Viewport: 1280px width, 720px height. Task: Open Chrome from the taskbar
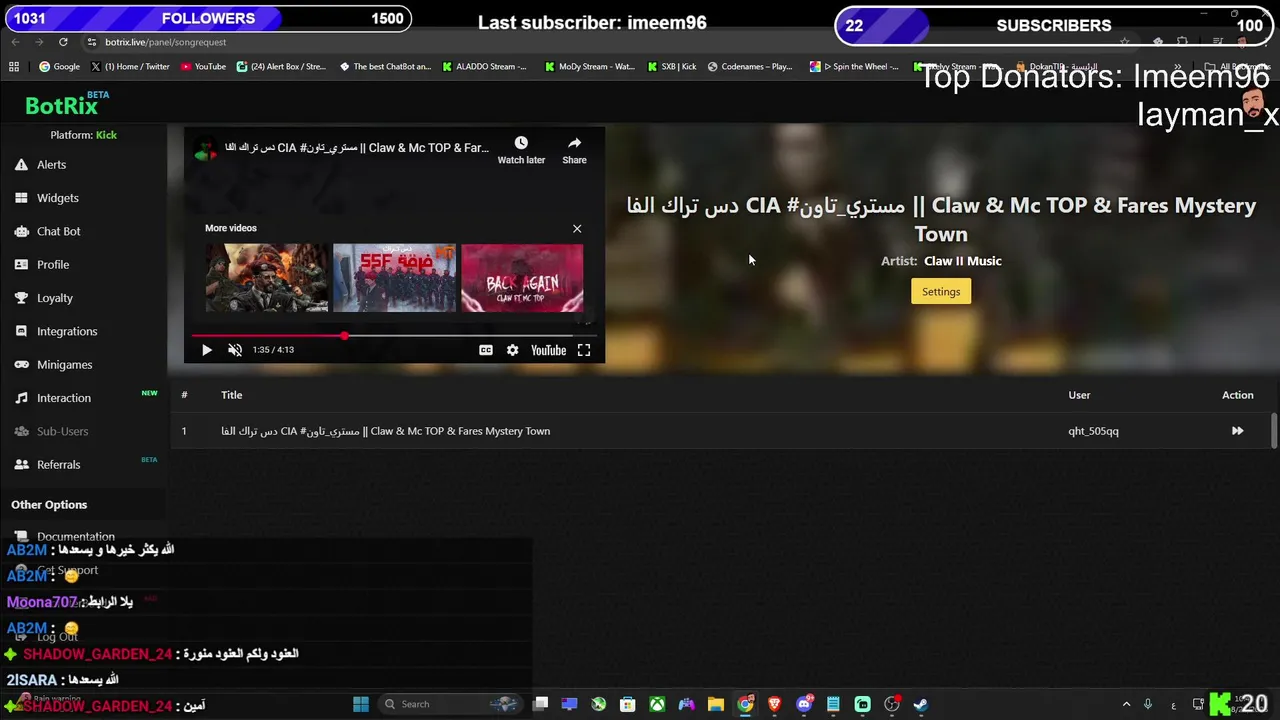point(745,704)
